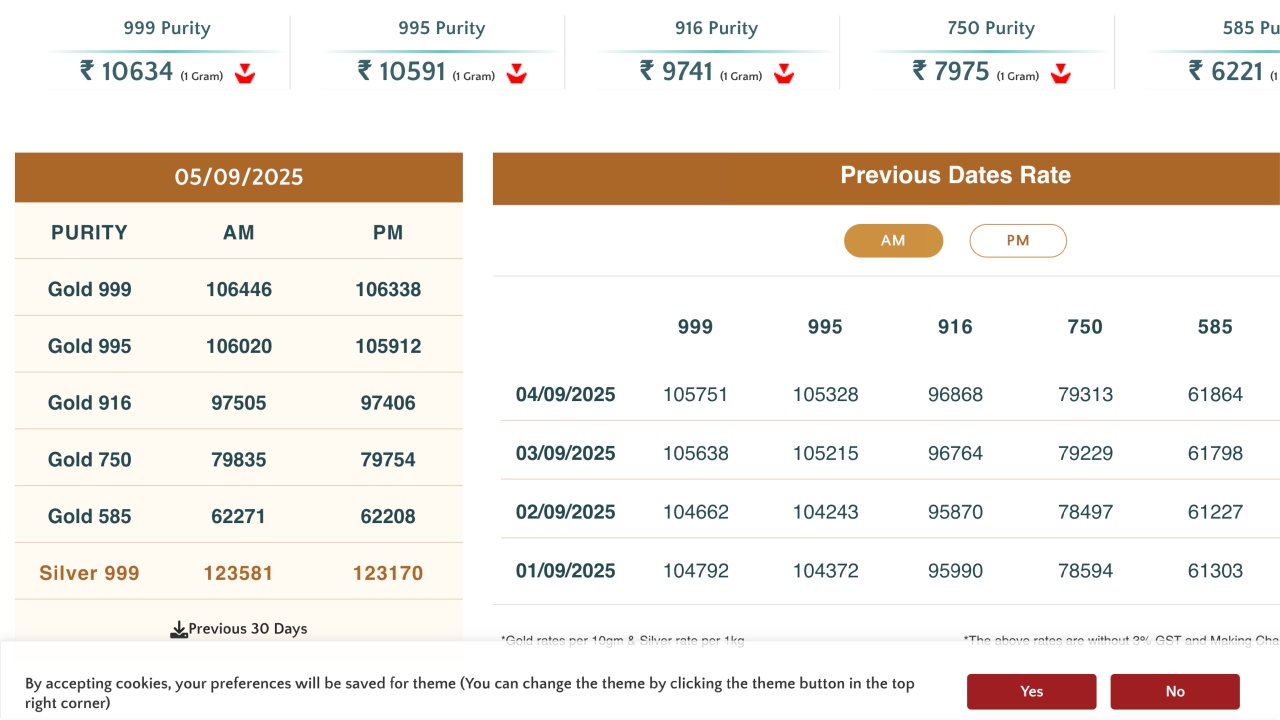
Task: Accept cookies with the Yes button
Action: (x=1031, y=691)
